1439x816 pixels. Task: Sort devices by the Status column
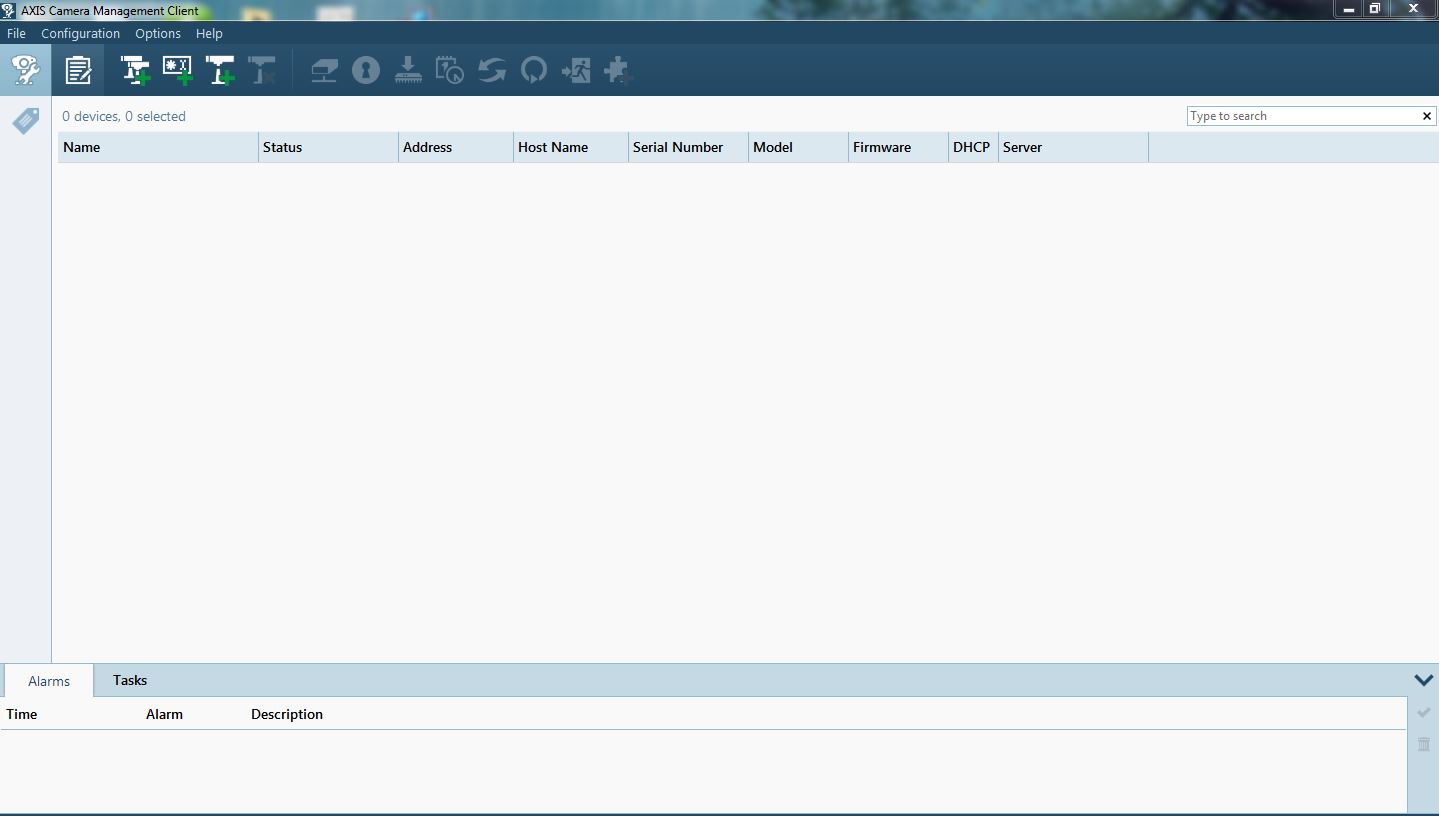(x=328, y=147)
